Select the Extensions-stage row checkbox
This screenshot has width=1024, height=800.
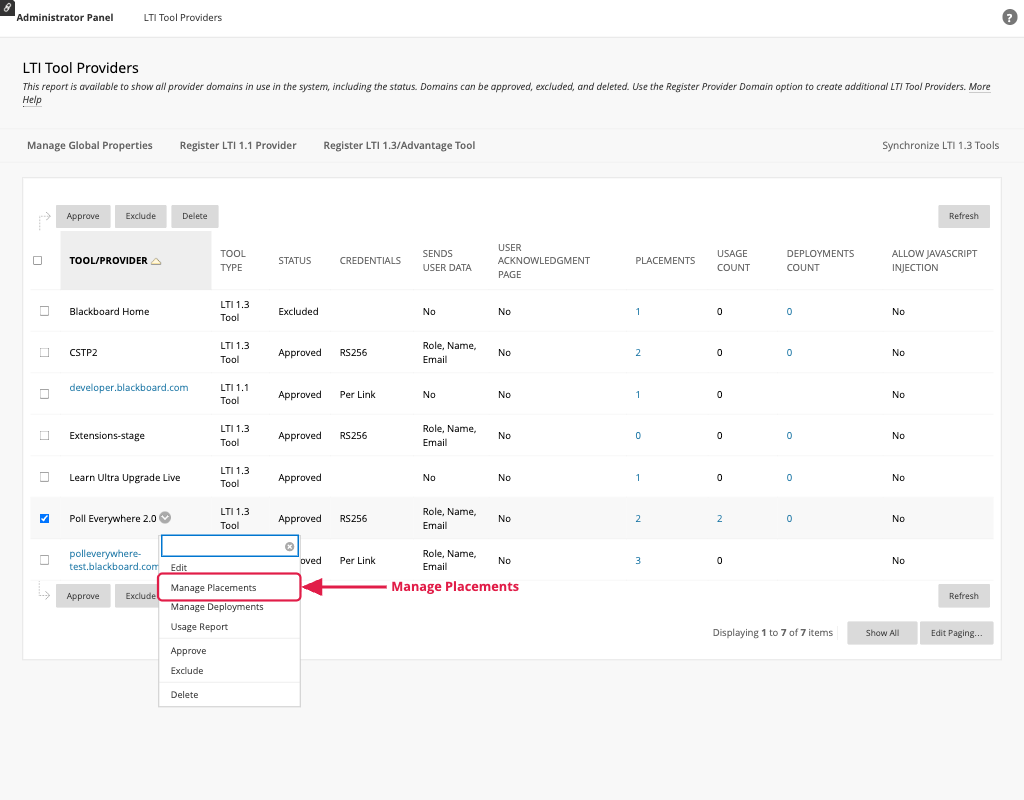pyautogui.click(x=44, y=436)
